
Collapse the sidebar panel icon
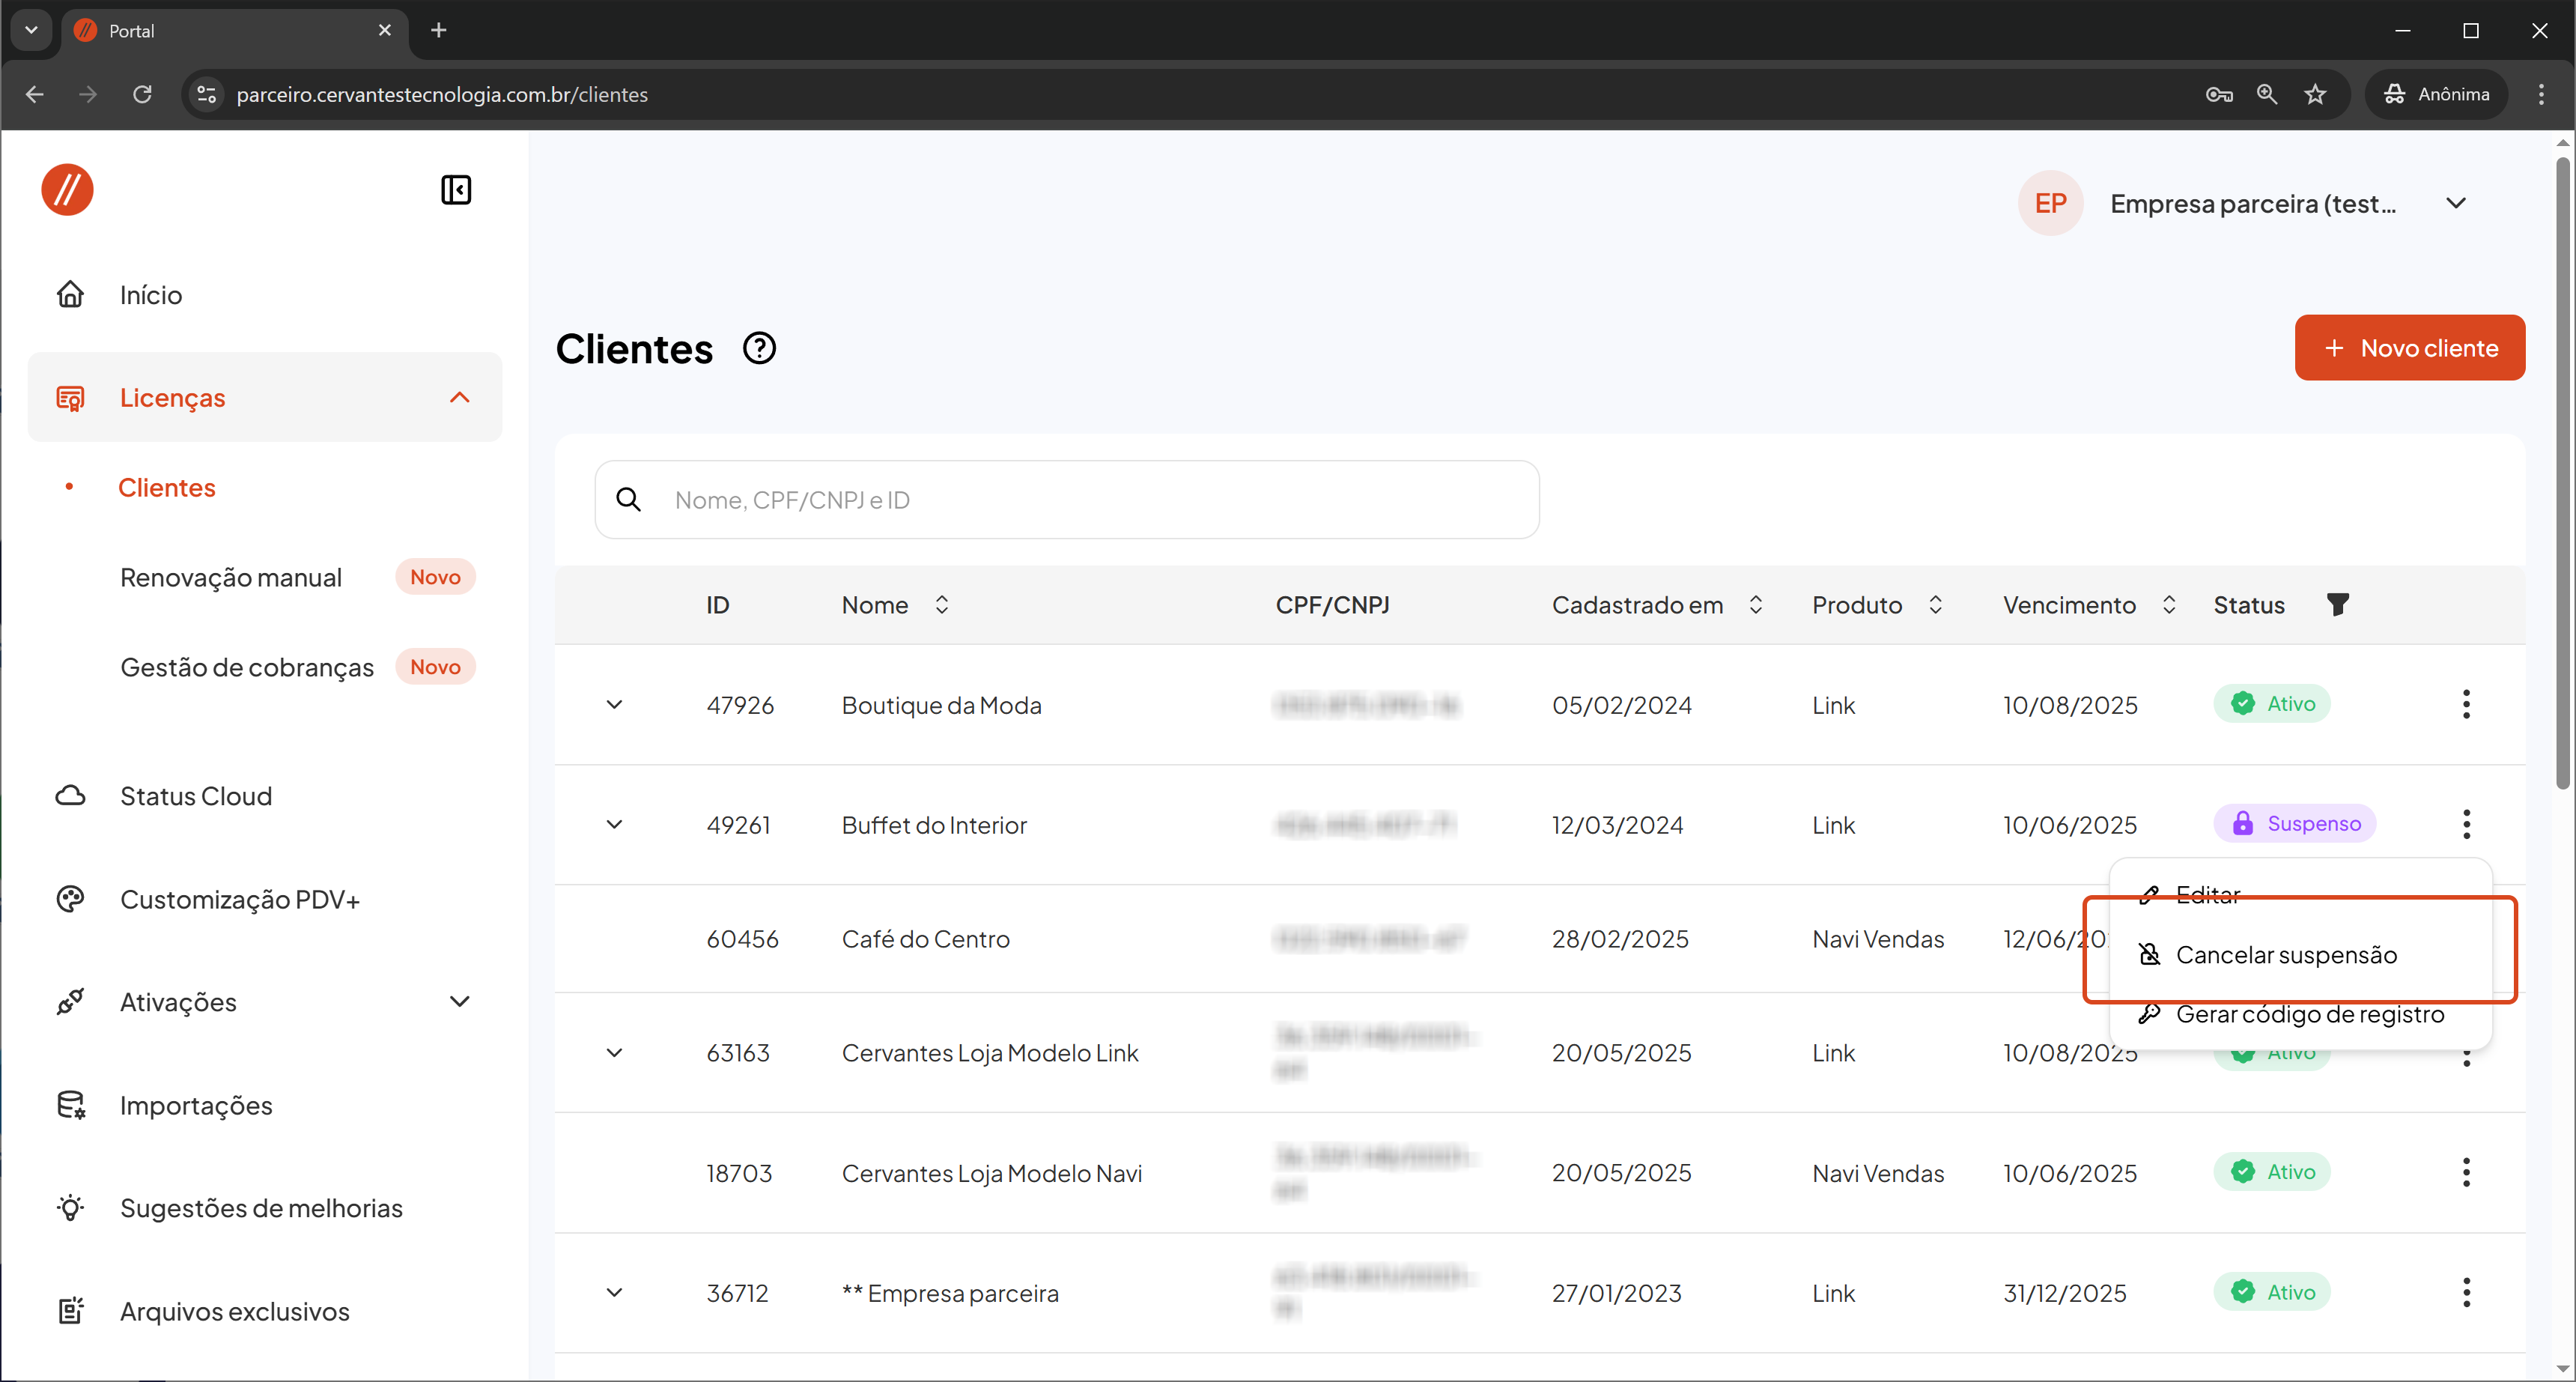456,190
